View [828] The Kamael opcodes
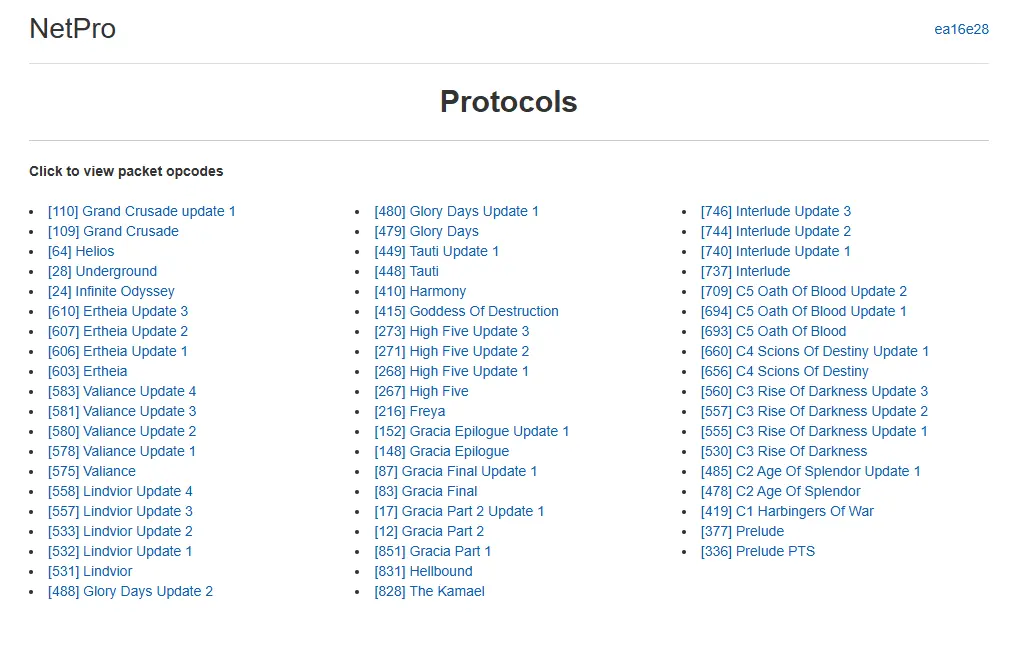Viewport: 1024px width, 646px height. click(429, 591)
